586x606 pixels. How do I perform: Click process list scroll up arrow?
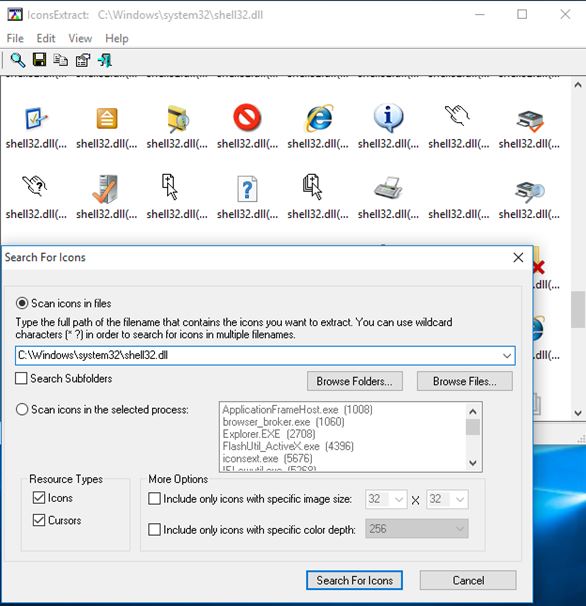[x=473, y=411]
